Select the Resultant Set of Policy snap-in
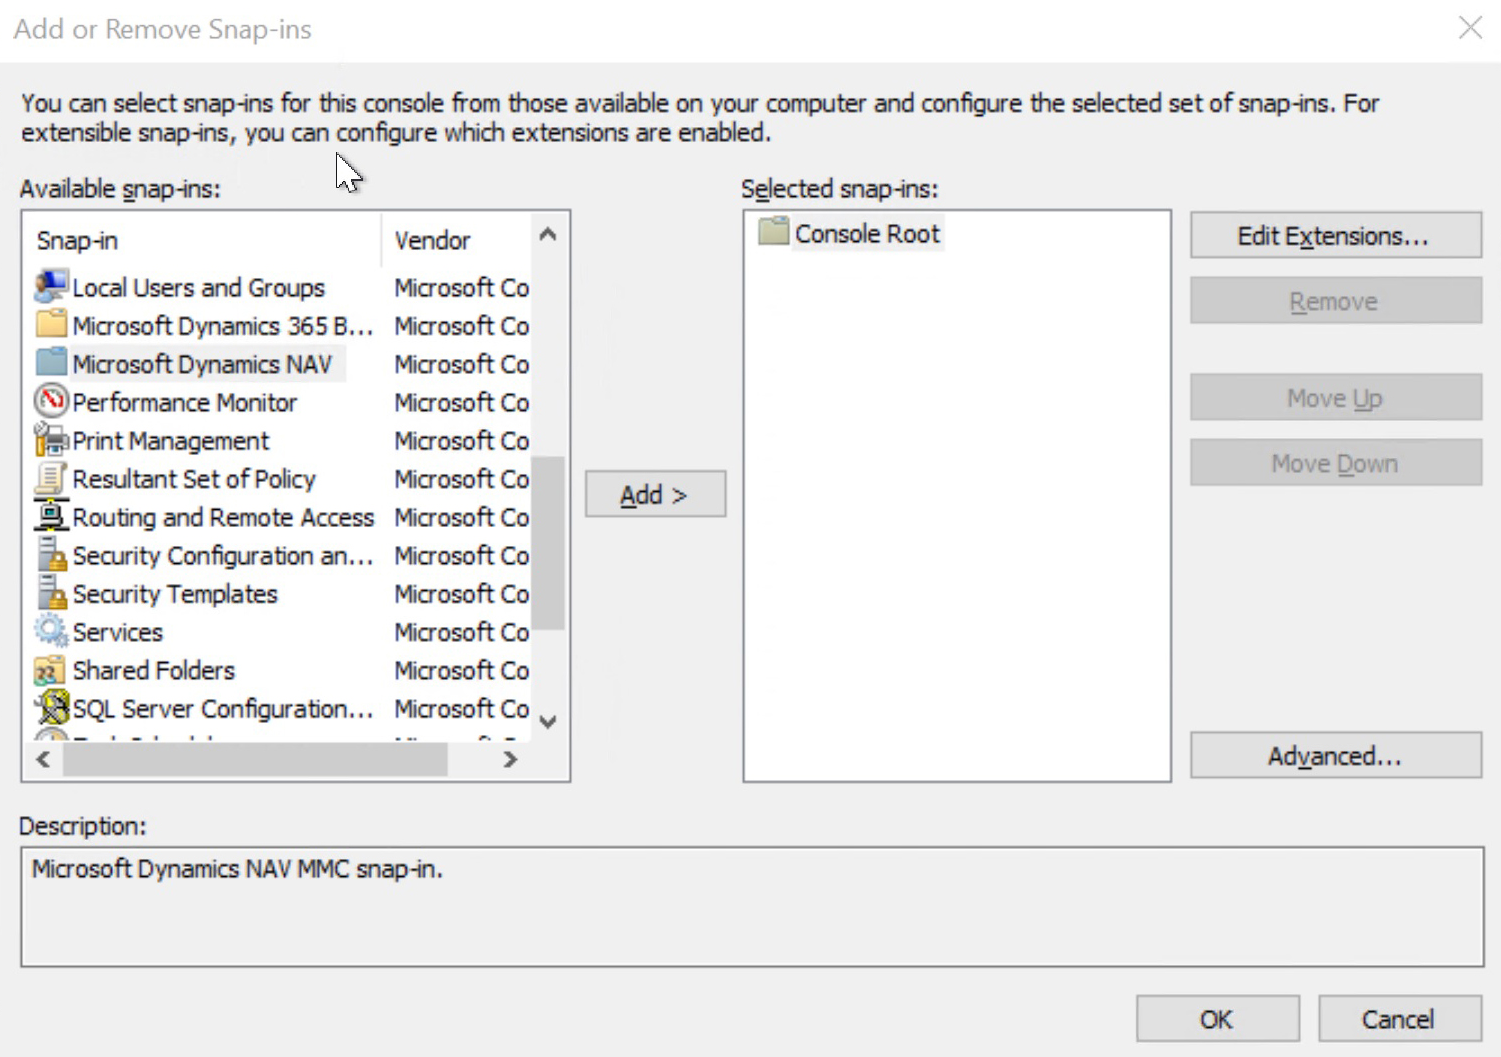 (194, 479)
